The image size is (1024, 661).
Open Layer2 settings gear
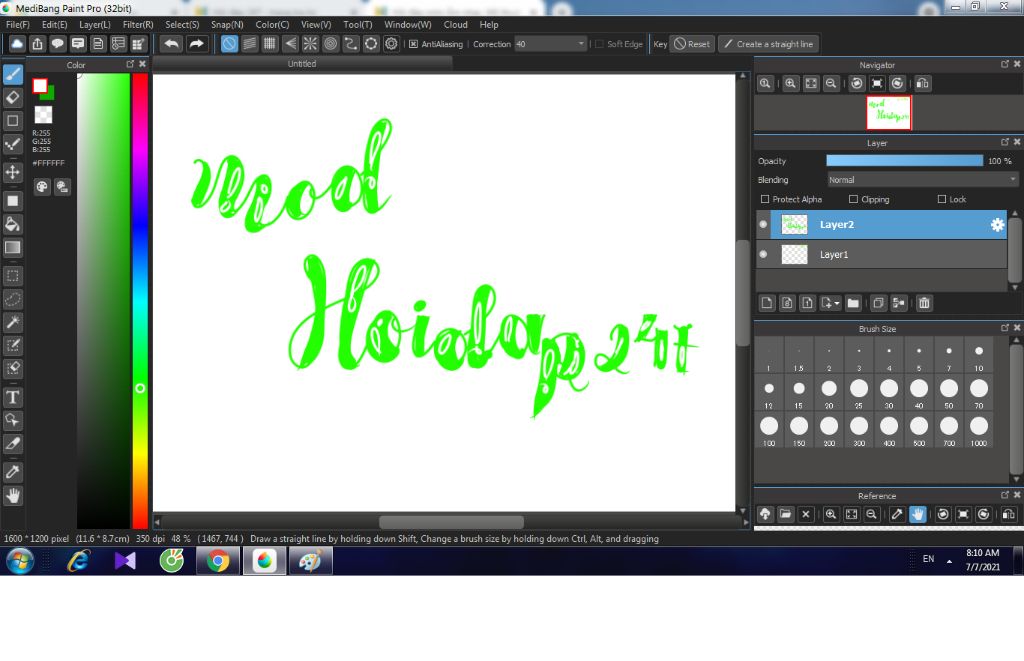pos(997,225)
